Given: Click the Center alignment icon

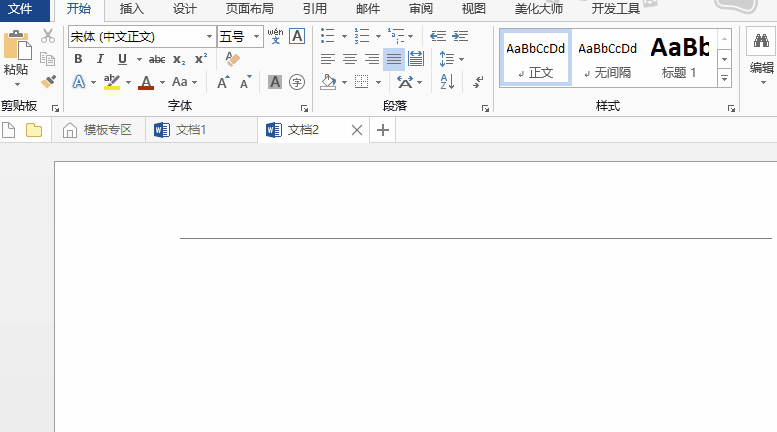Looking at the screenshot, I should tap(349, 59).
